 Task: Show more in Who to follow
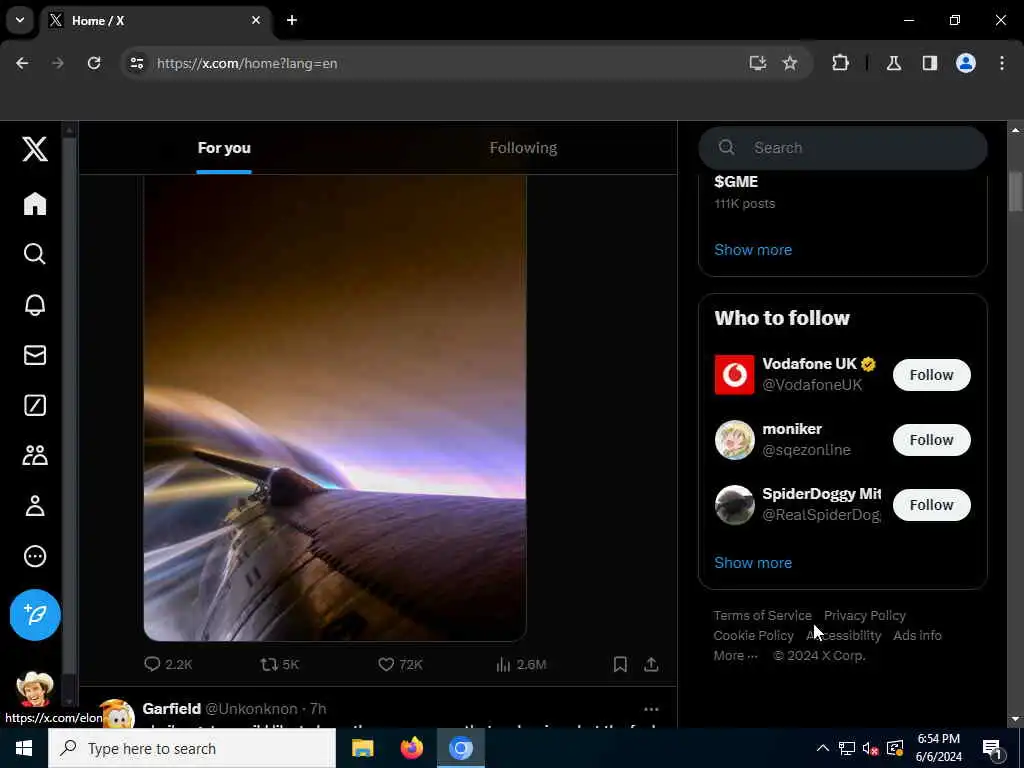tap(753, 562)
